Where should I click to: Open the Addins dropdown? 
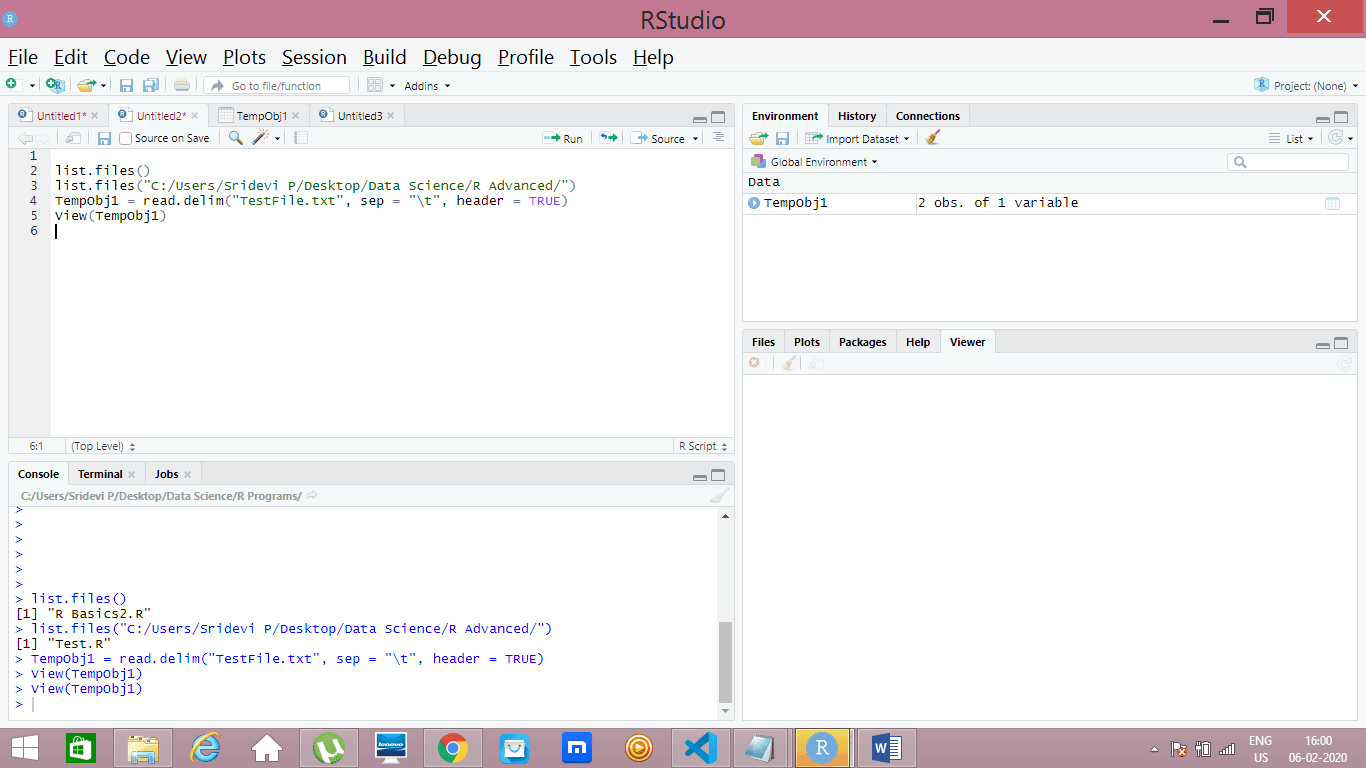click(x=427, y=86)
